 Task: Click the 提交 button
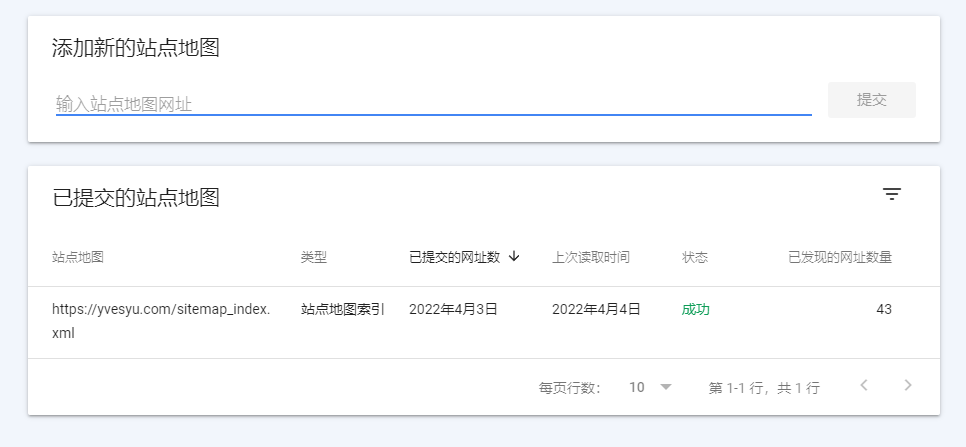click(x=872, y=100)
